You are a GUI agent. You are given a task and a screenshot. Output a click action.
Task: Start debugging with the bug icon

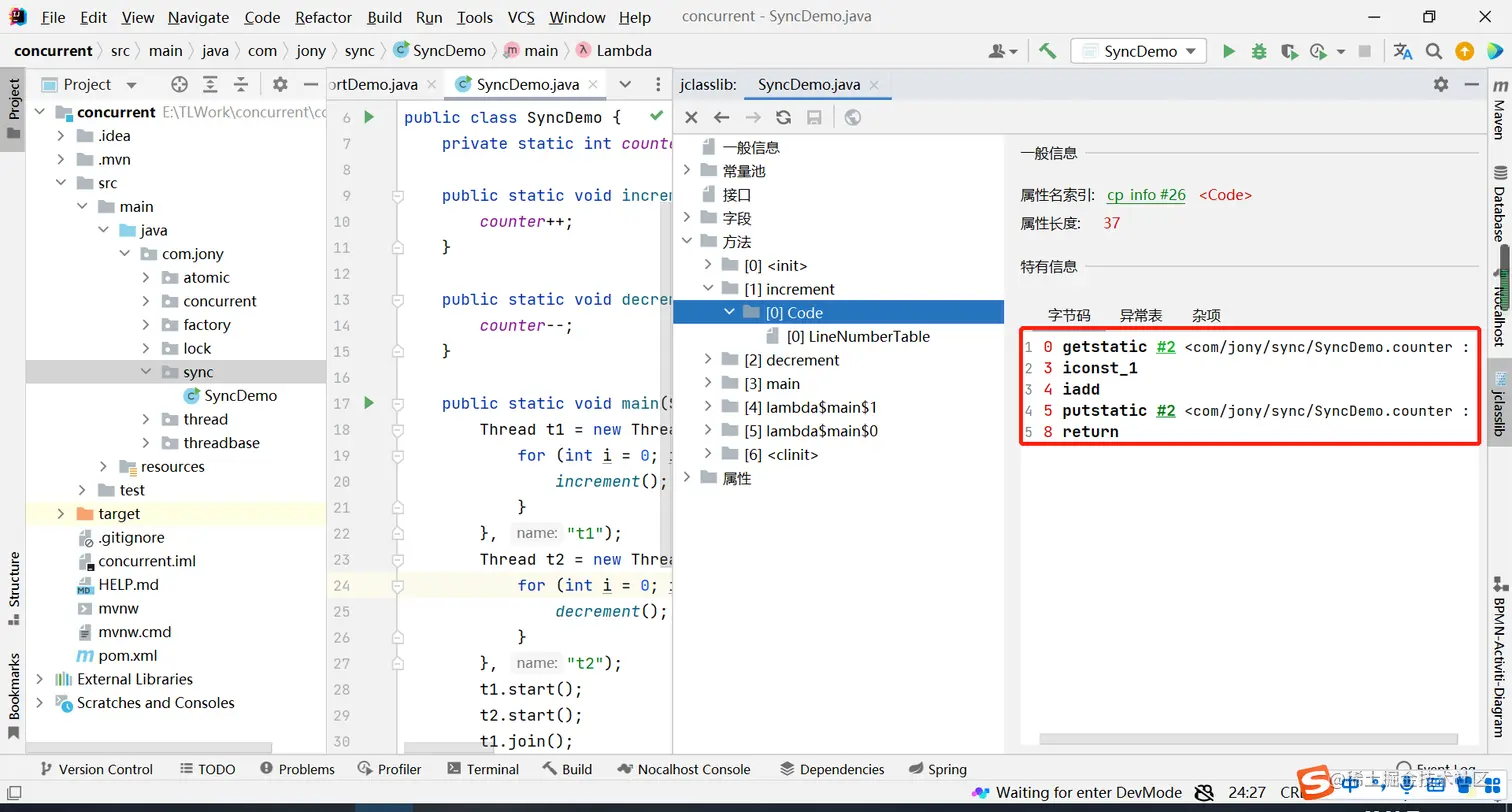click(1259, 51)
